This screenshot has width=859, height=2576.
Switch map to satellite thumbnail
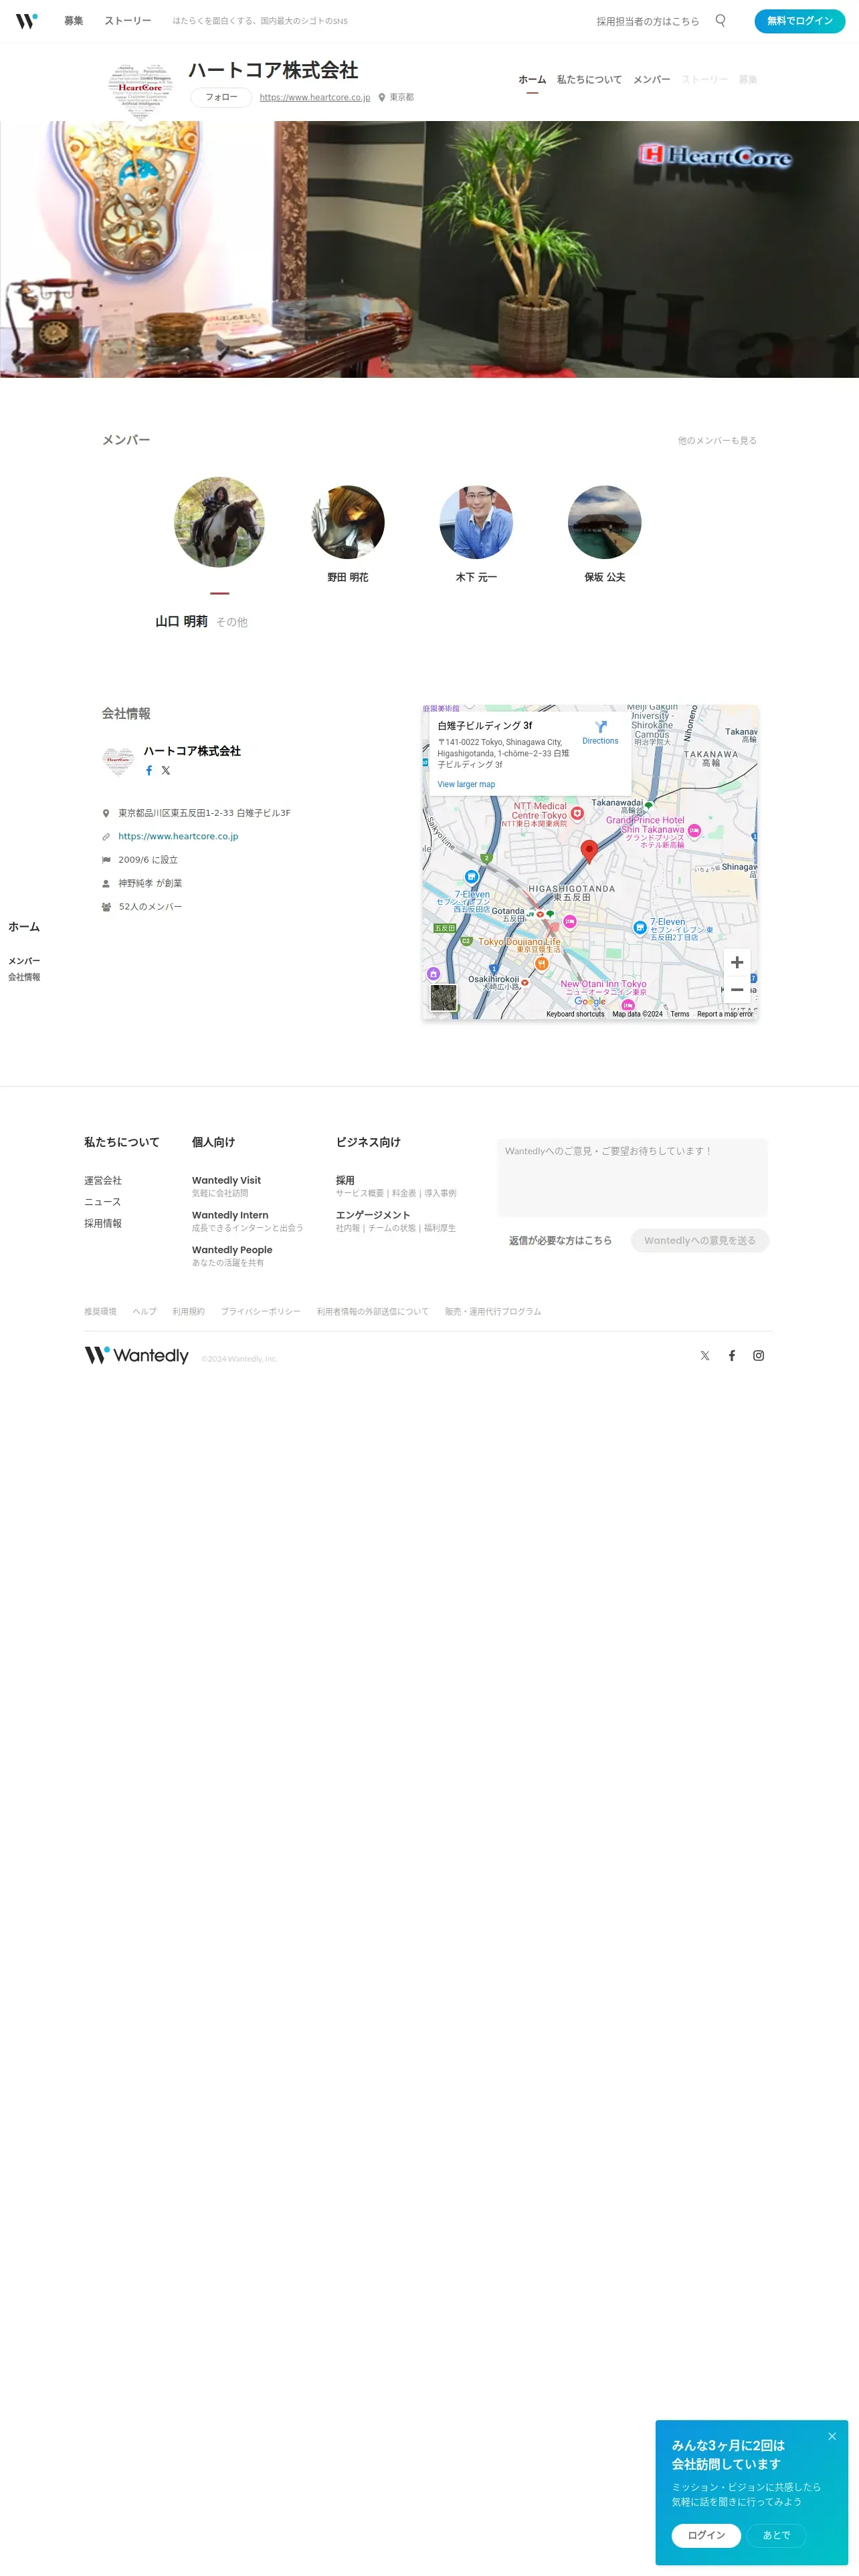click(443, 997)
